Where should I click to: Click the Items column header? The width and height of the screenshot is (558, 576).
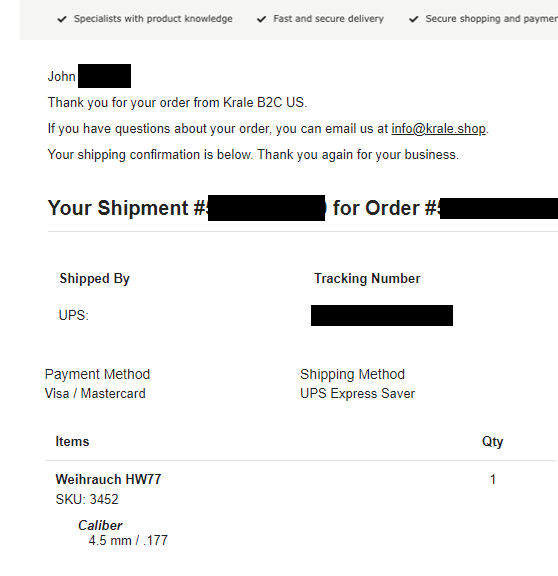coord(72,441)
